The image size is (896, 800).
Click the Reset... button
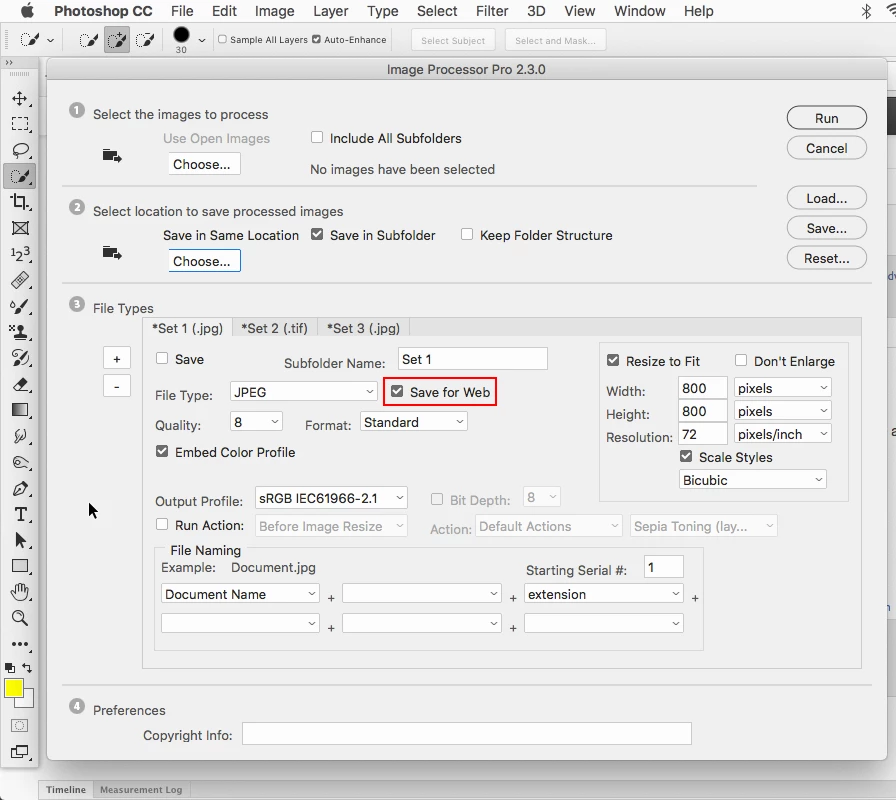[x=827, y=258]
